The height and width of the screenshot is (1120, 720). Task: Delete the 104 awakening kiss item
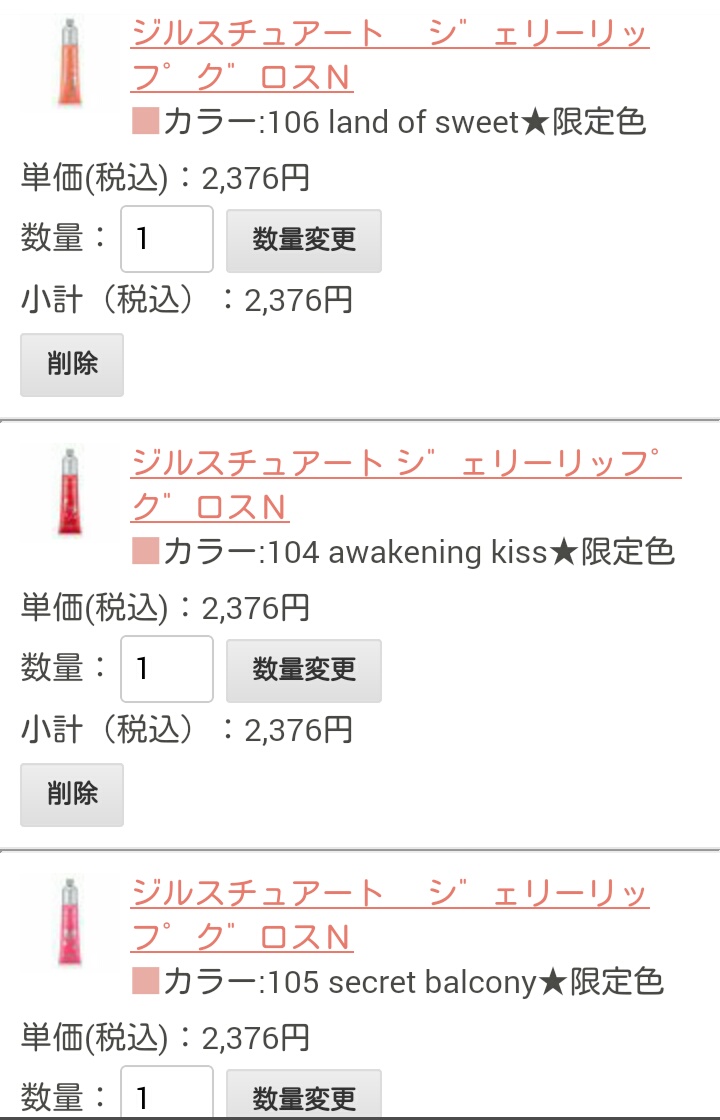point(71,794)
